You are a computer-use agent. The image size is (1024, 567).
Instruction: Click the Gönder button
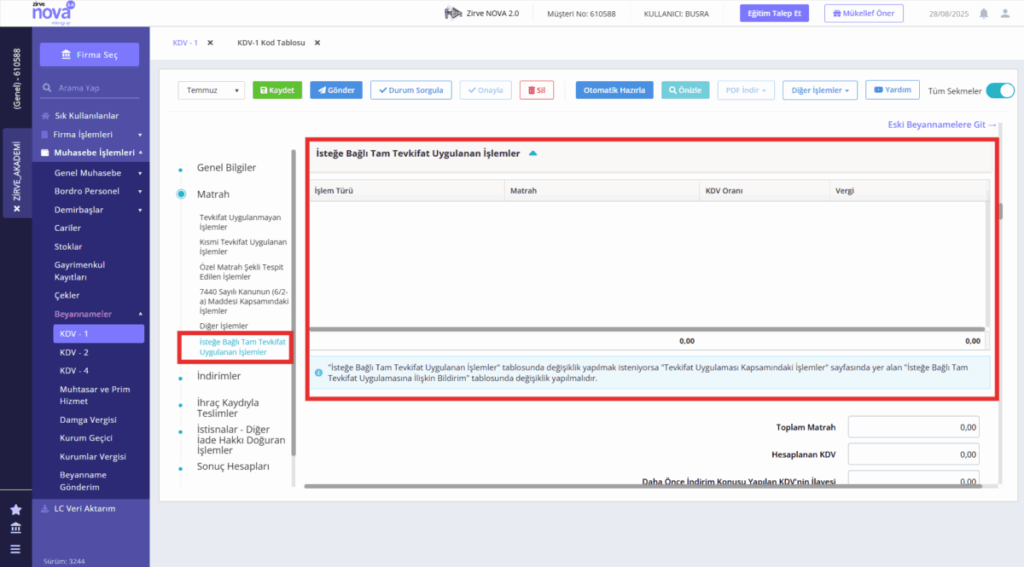tap(336, 90)
